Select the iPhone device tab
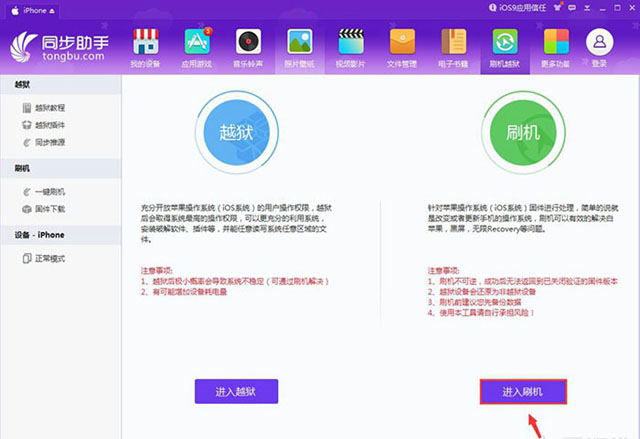Screen dimensions: 640x439 pyautogui.click(x=33, y=11)
